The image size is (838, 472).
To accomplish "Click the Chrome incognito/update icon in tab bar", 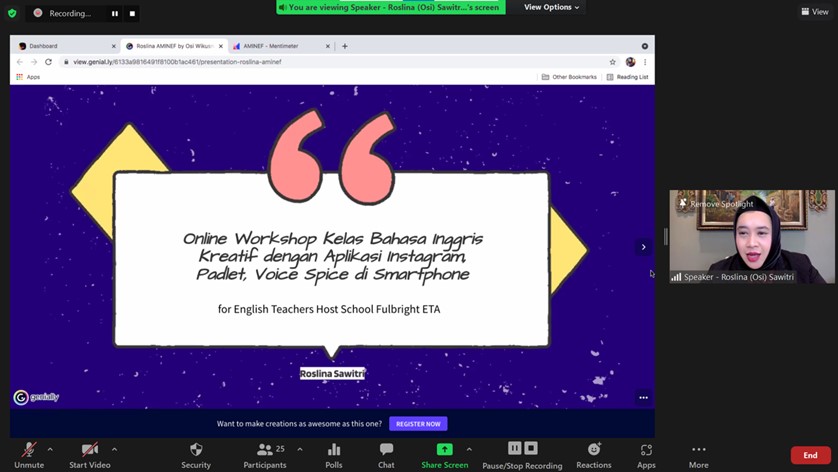I will pyautogui.click(x=645, y=46).
